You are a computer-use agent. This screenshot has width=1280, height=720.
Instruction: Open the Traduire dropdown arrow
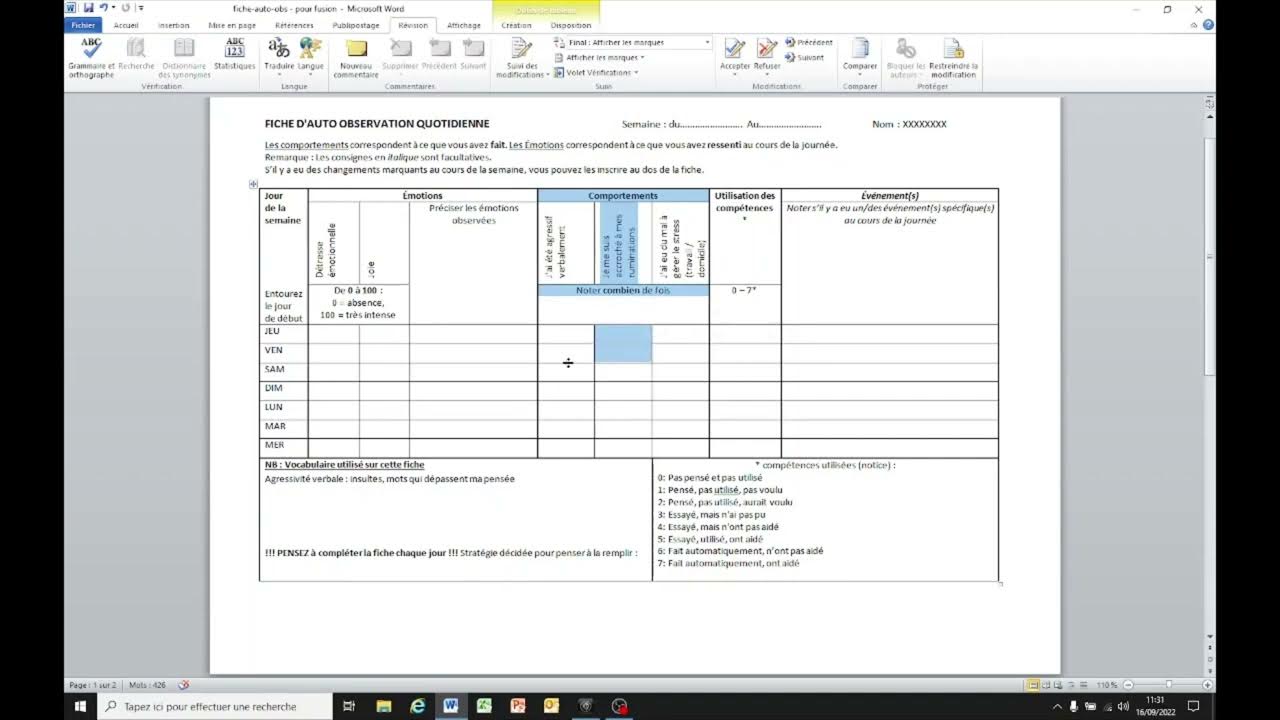[279, 74]
